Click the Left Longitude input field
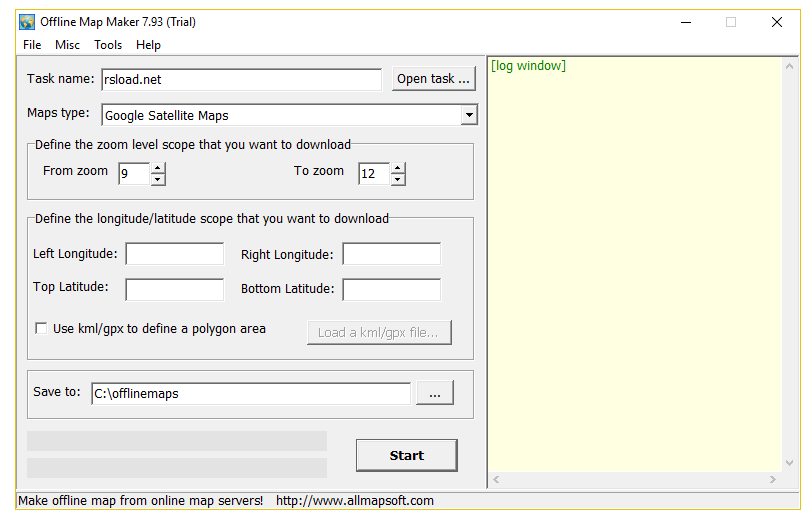Image resolution: width=812 pixels, height=529 pixels. tap(175, 254)
